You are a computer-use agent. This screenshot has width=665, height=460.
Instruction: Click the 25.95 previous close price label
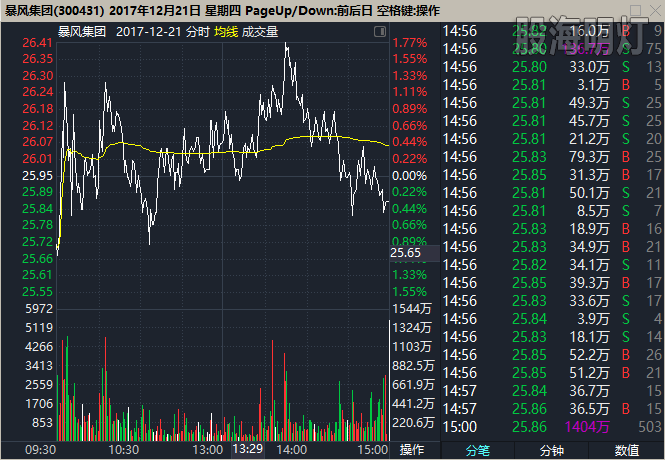pos(37,176)
